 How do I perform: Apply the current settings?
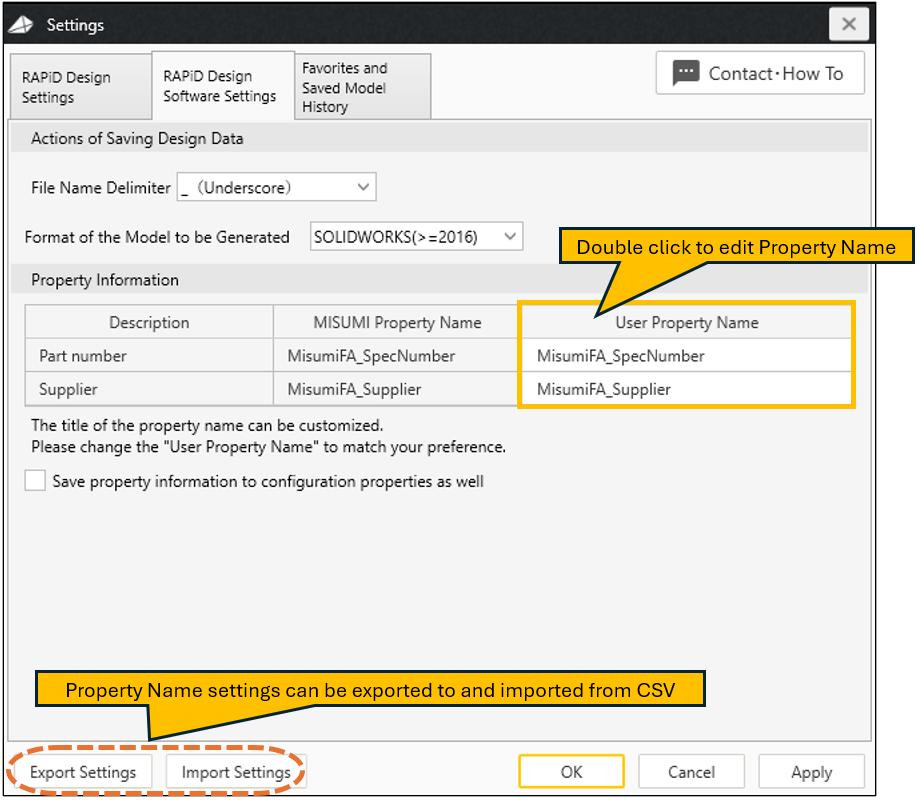[x=811, y=772]
